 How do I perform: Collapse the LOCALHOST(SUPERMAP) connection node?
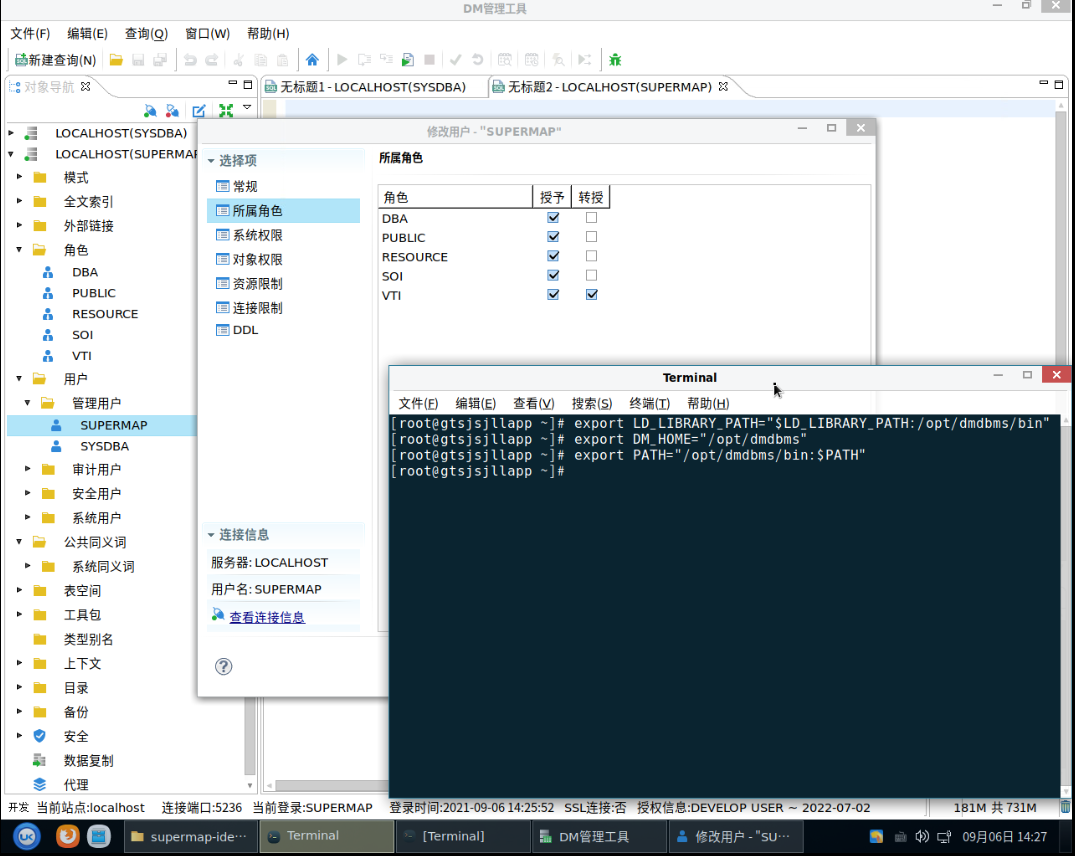click(11, 154)
